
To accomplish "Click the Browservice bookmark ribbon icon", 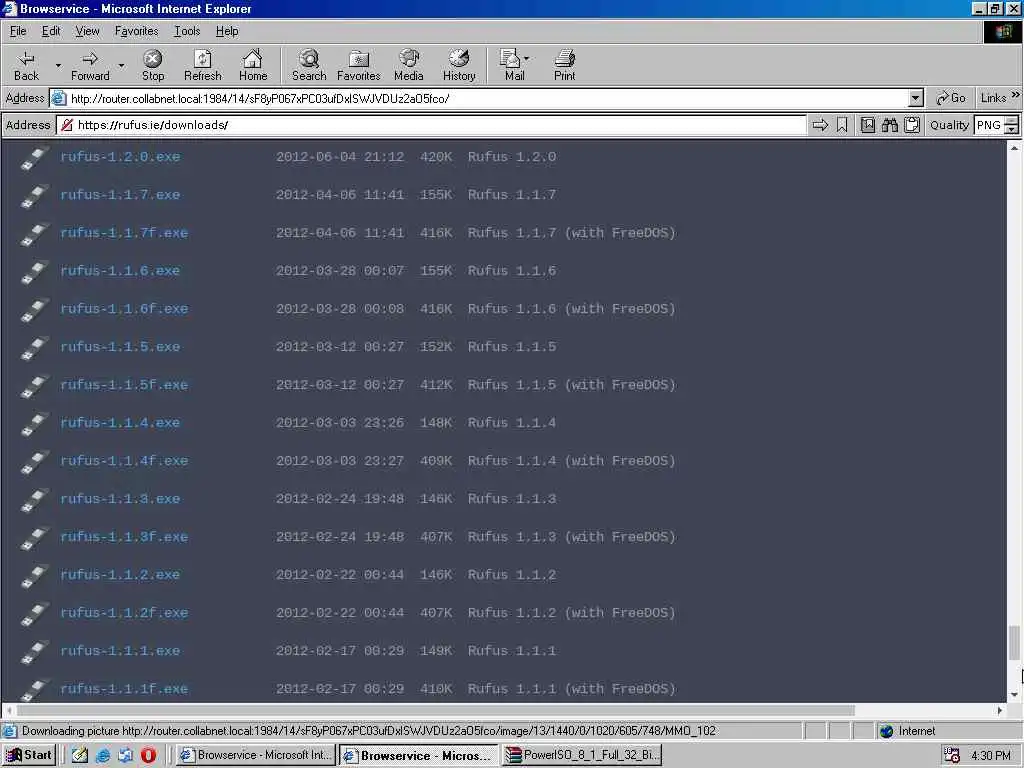I will tap(842, 125).
